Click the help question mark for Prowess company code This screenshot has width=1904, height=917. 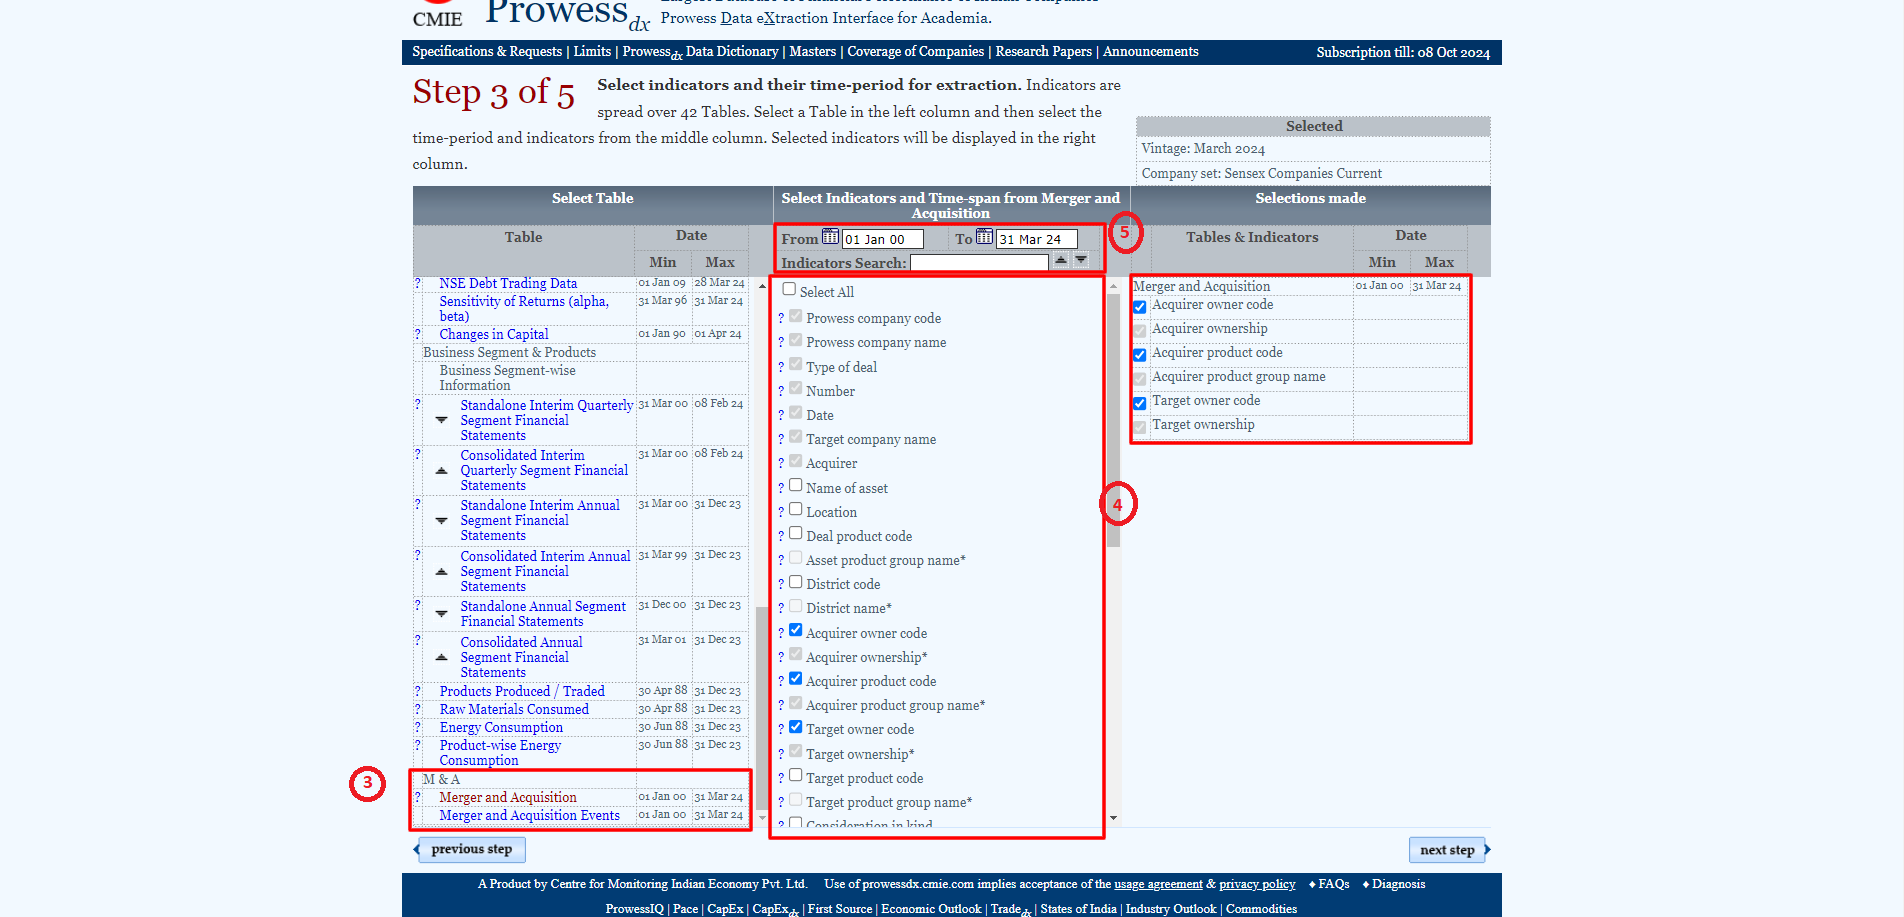[x=781, y=319]
